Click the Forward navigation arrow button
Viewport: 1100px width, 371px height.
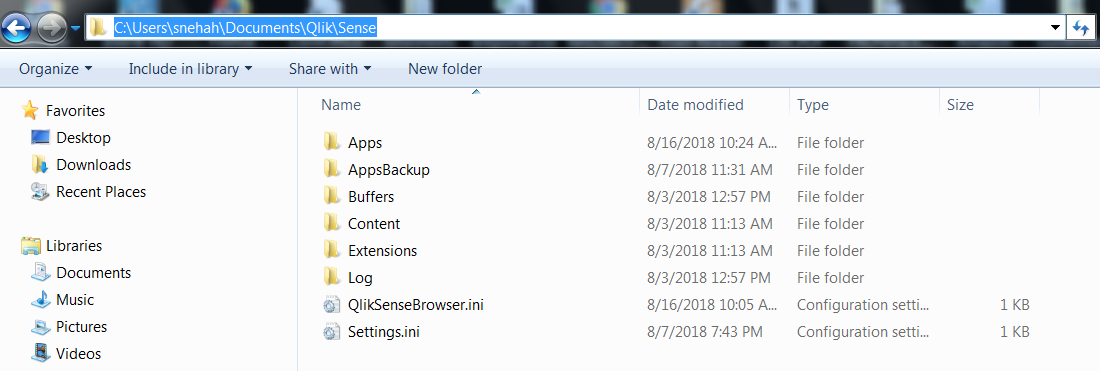coord(51,29)
